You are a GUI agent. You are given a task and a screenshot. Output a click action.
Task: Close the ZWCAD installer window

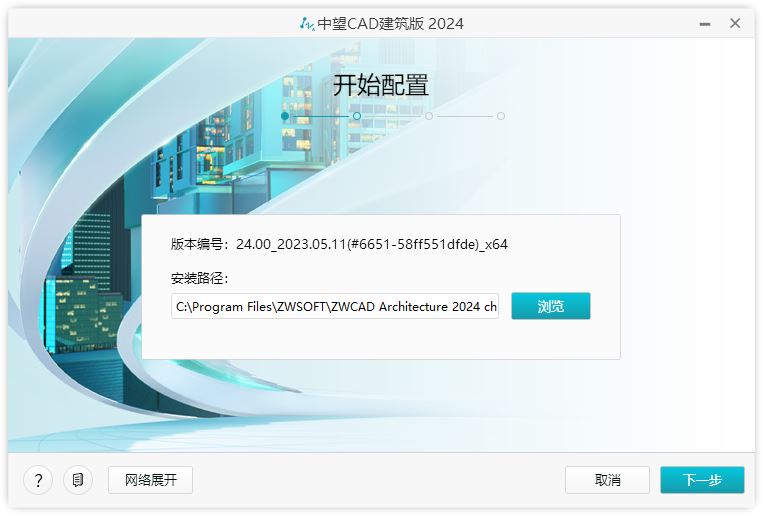click(735, 23)
